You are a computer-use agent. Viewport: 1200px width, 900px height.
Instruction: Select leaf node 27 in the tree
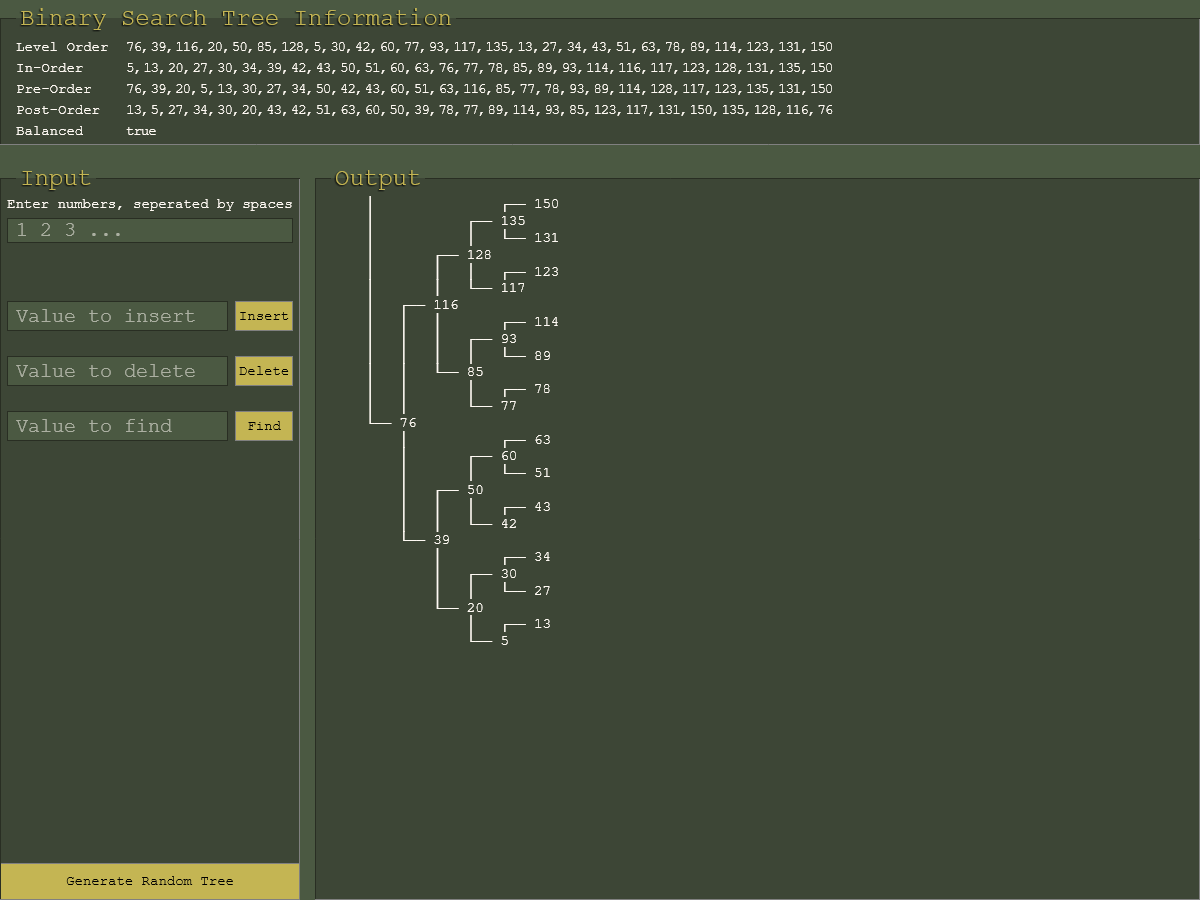pyautogui.click(x=542, y=591)
